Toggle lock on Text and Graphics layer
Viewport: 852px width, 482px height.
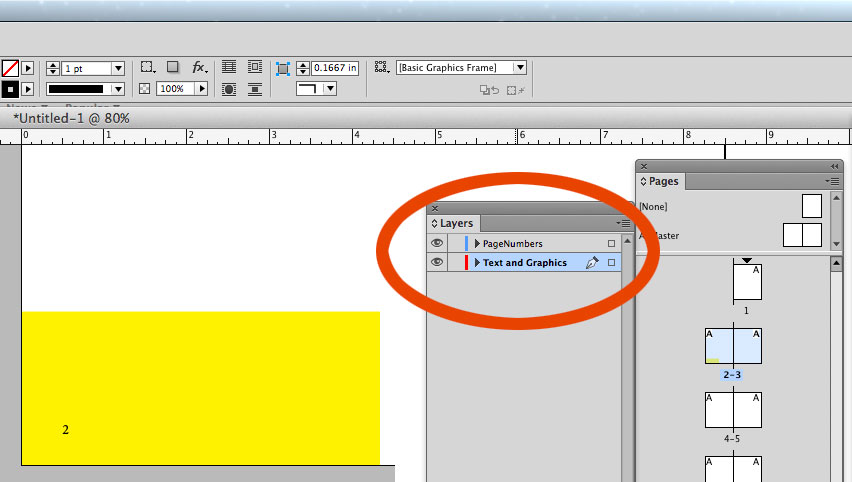point(456,262)
